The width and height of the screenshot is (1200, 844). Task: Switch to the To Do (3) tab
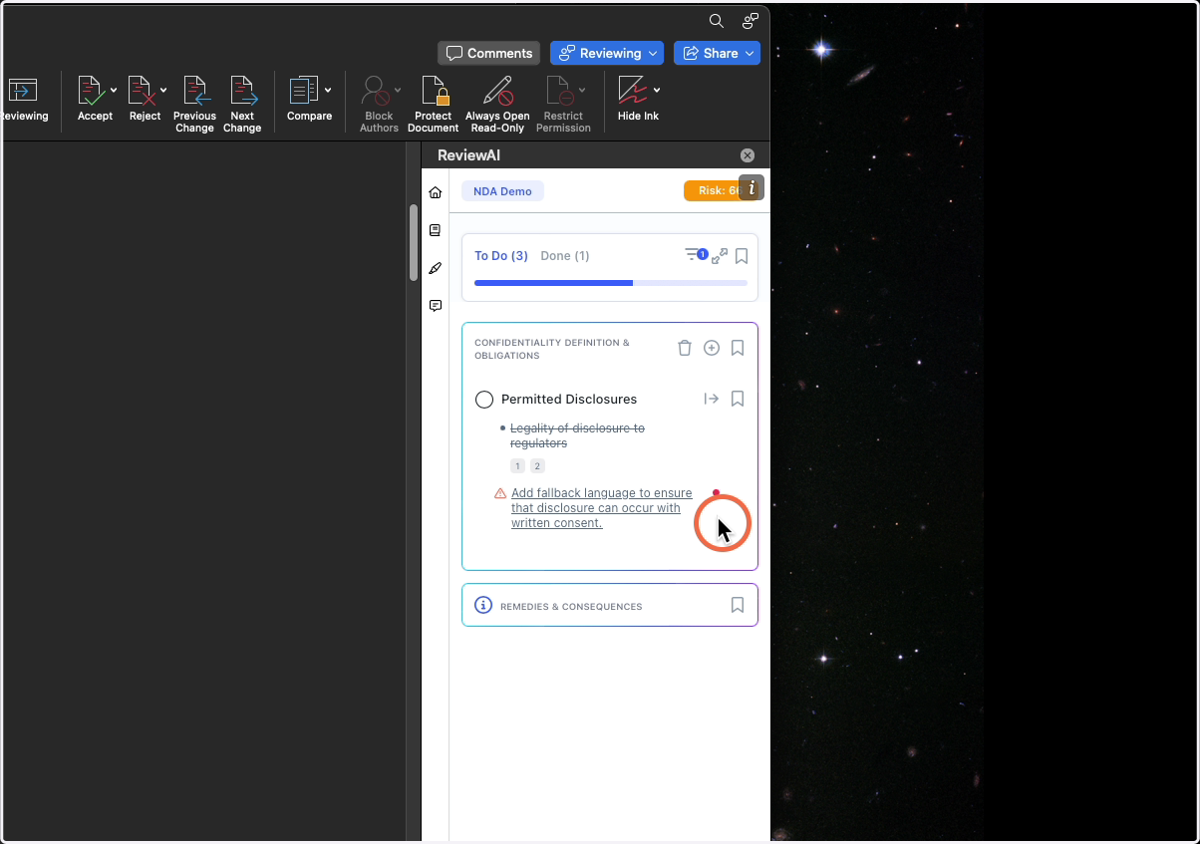(x=501, y=256)
